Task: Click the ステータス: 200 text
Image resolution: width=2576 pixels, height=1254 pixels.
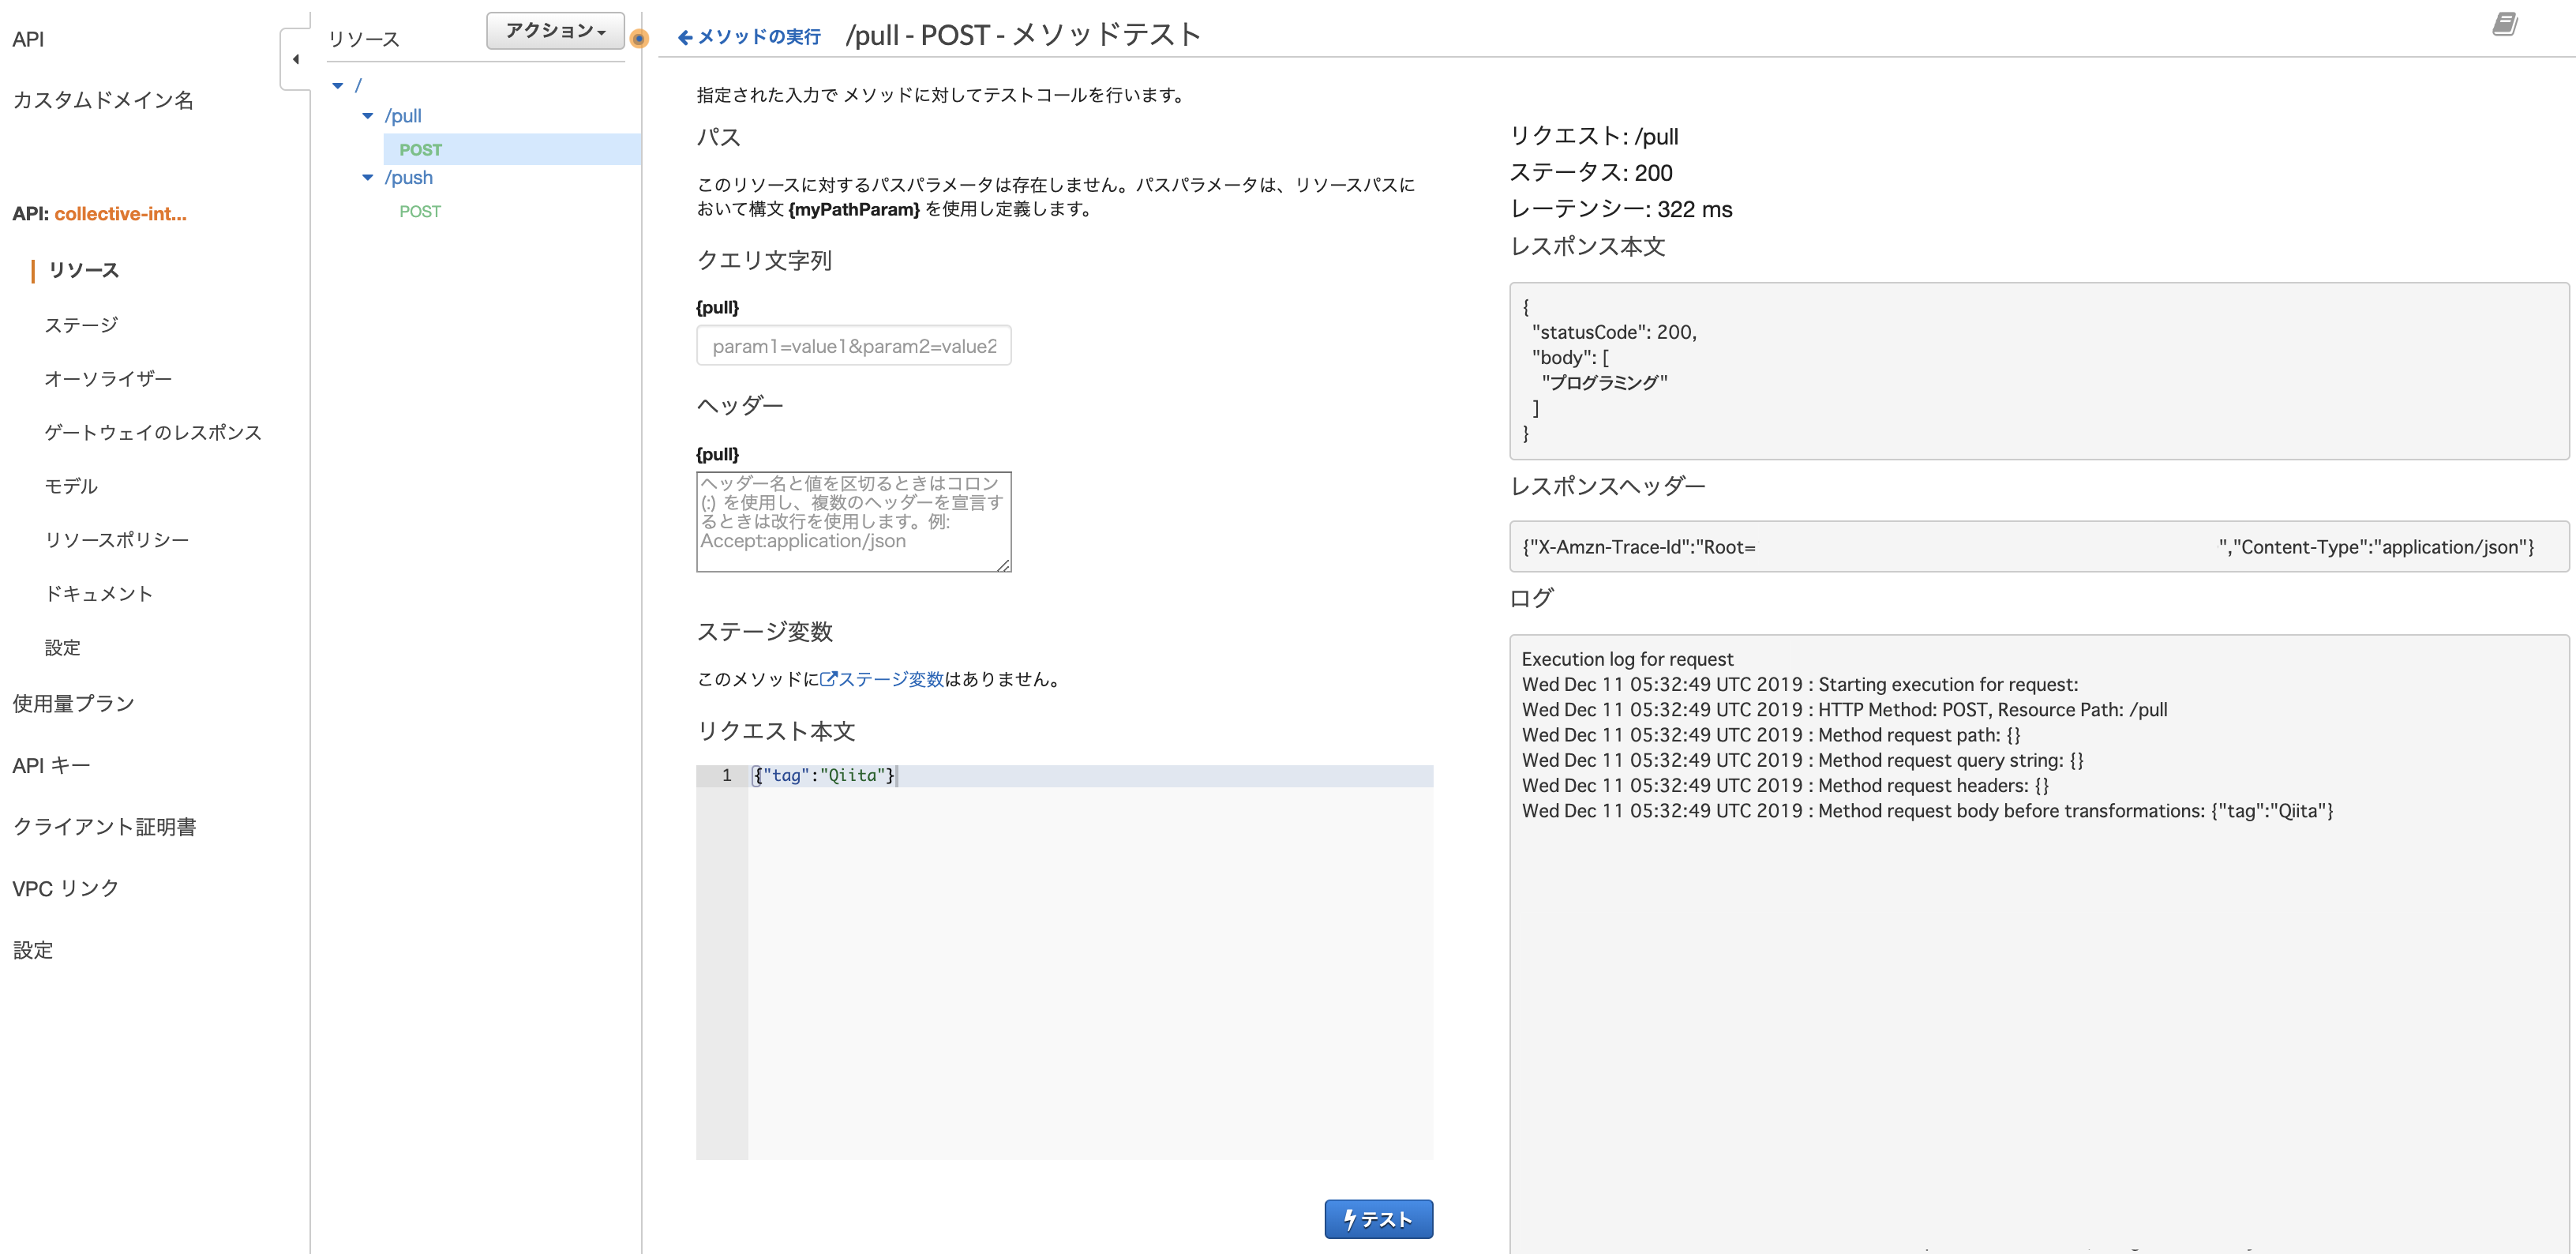Action: pyautogui.click(x=1591, y=173)
